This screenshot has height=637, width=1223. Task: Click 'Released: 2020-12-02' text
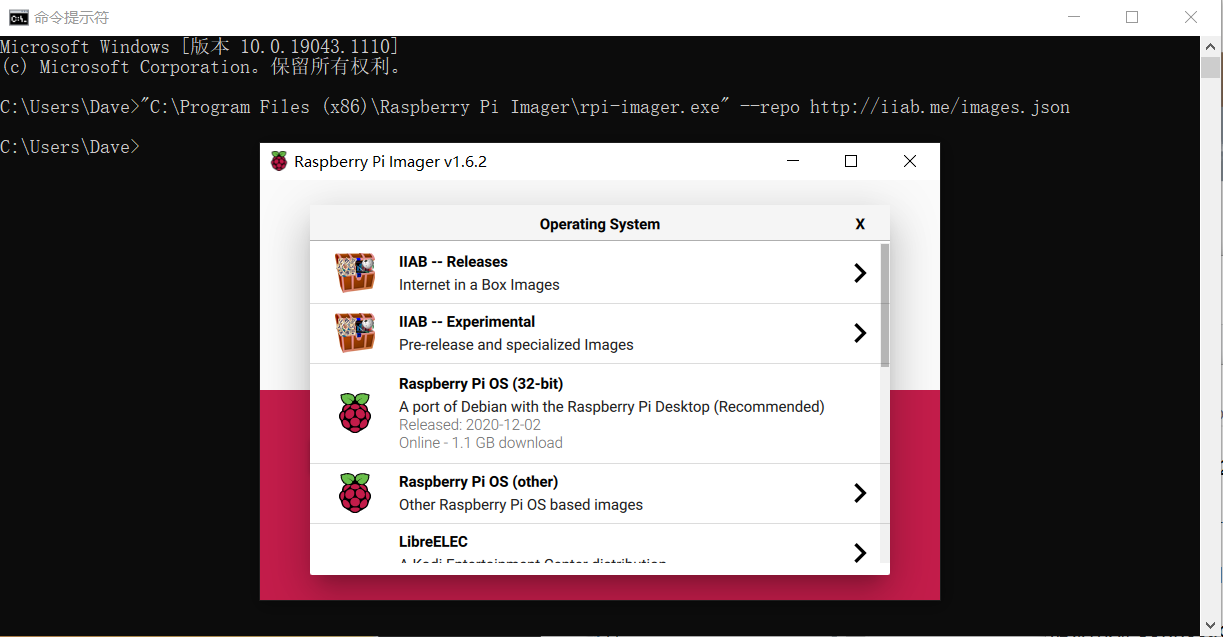tap(470, 425)
